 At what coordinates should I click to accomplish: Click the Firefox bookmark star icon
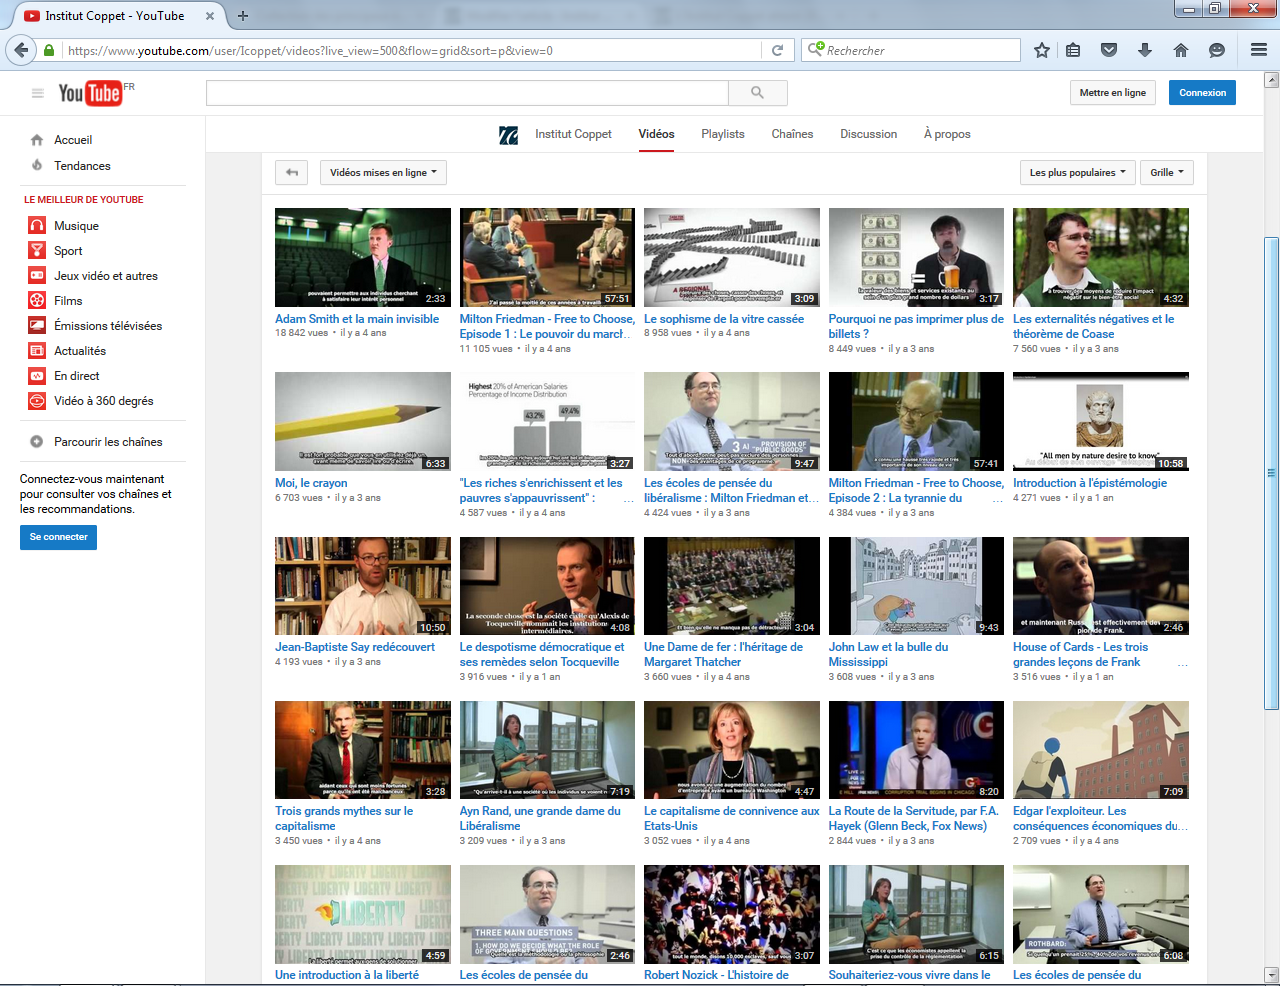point(1041,50)
